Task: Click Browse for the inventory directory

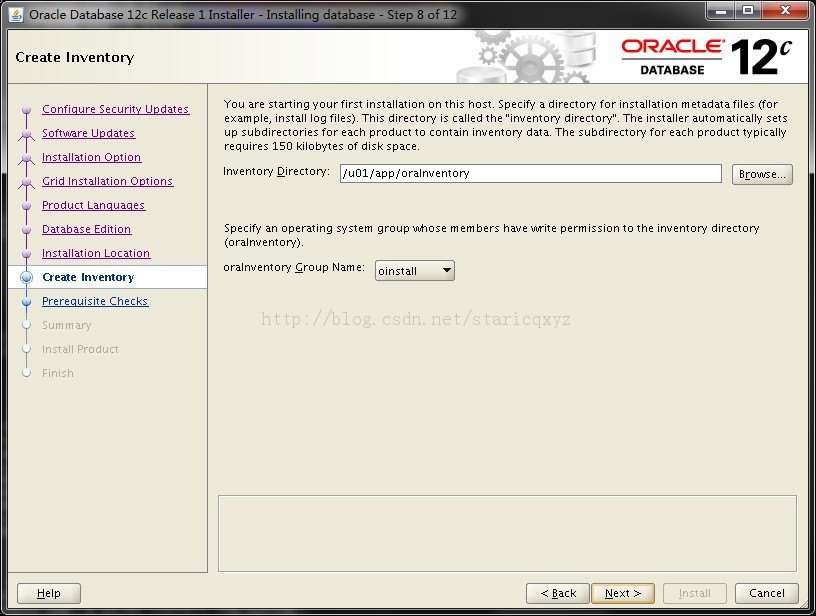Action: point(762,174)
